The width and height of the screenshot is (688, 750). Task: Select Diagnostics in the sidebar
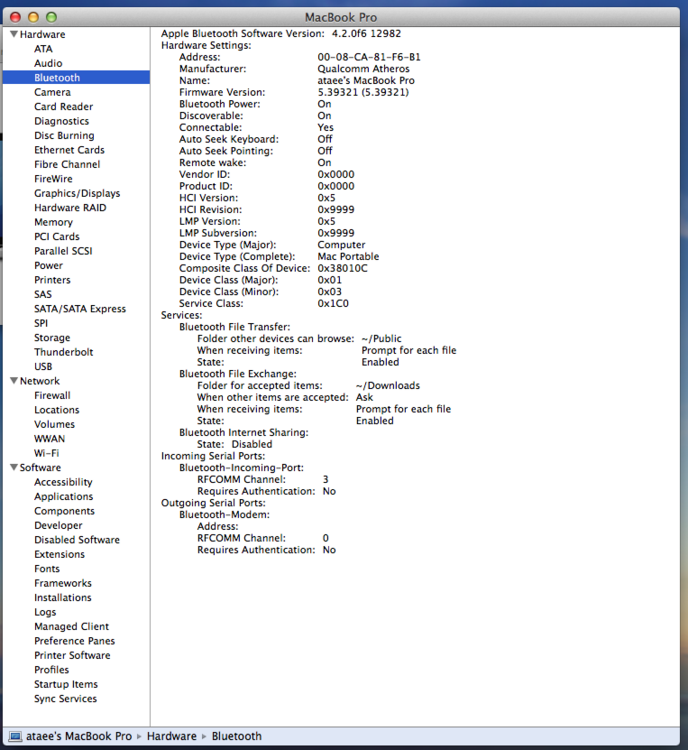[61, 121]
